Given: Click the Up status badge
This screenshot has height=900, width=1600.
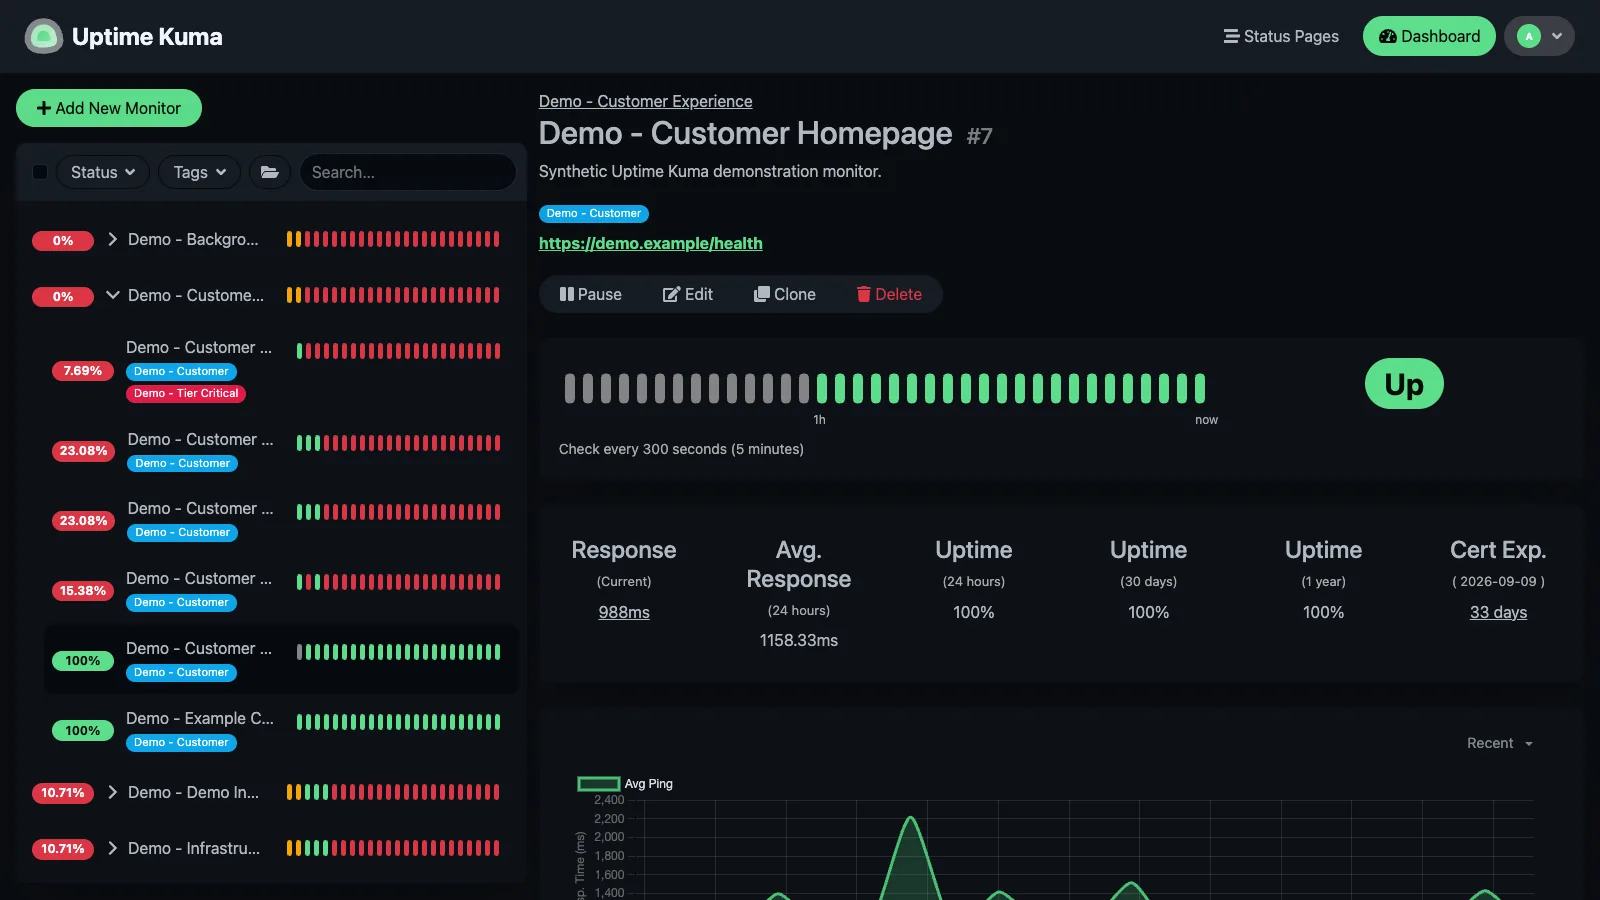Looking at the screenshot, I should click(x=1404, y=384).
